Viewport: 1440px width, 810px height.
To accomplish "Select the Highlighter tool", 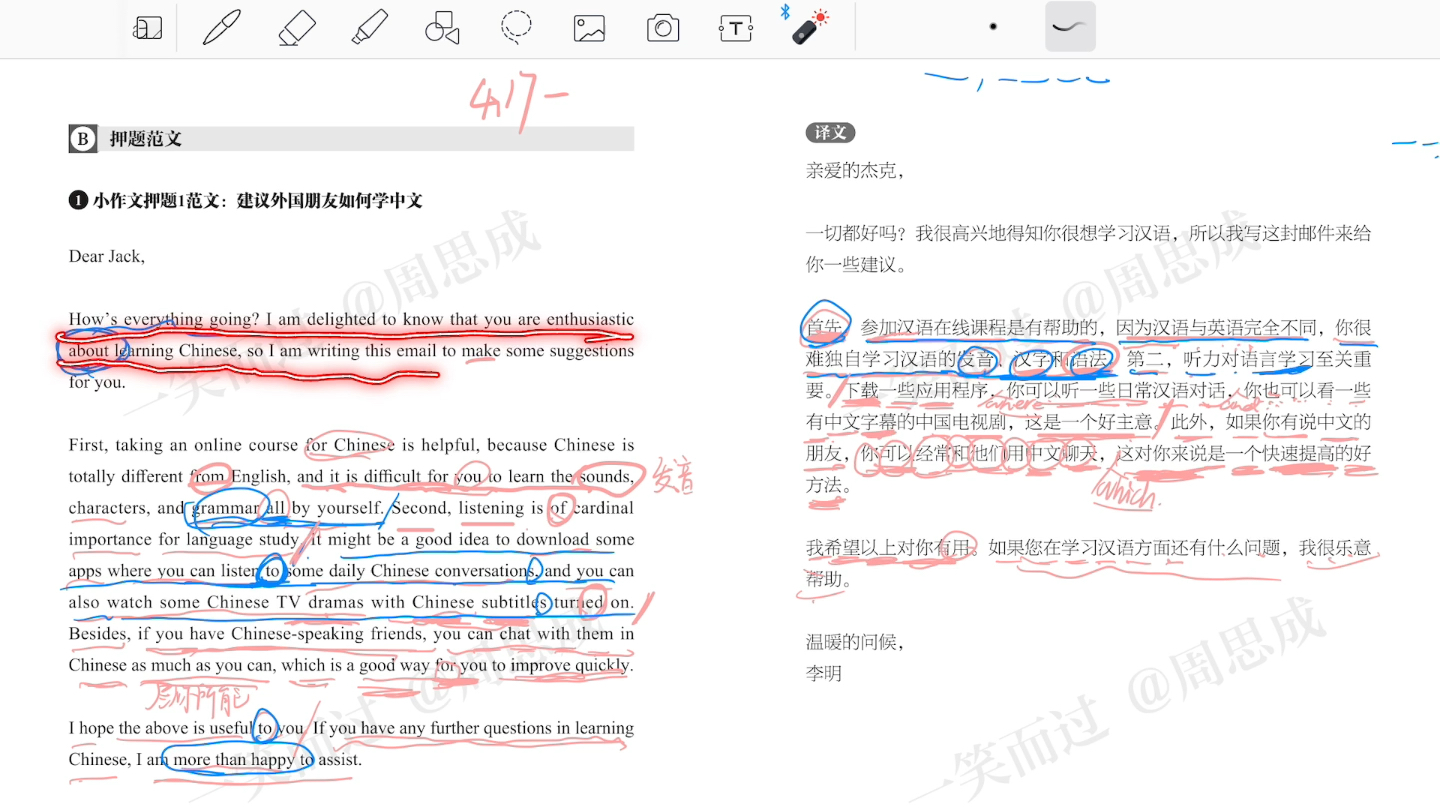I will [x=369, y=28].
